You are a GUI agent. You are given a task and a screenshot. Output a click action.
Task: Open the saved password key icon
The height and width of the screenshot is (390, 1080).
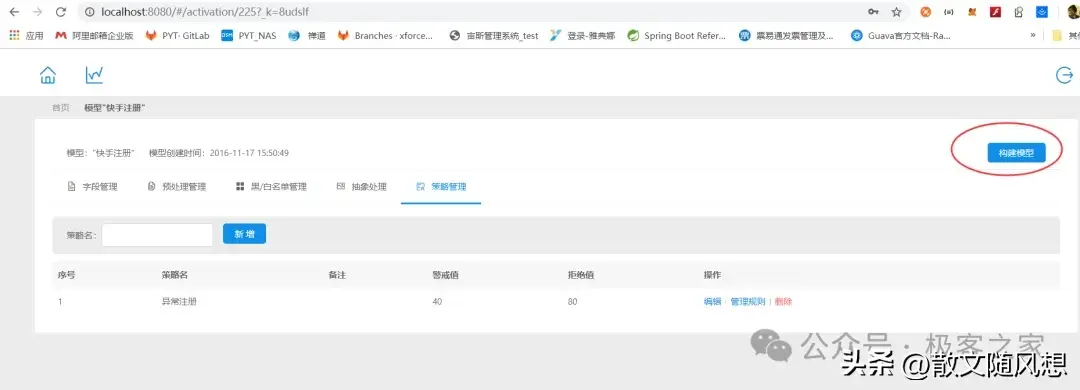coord(873,12)
